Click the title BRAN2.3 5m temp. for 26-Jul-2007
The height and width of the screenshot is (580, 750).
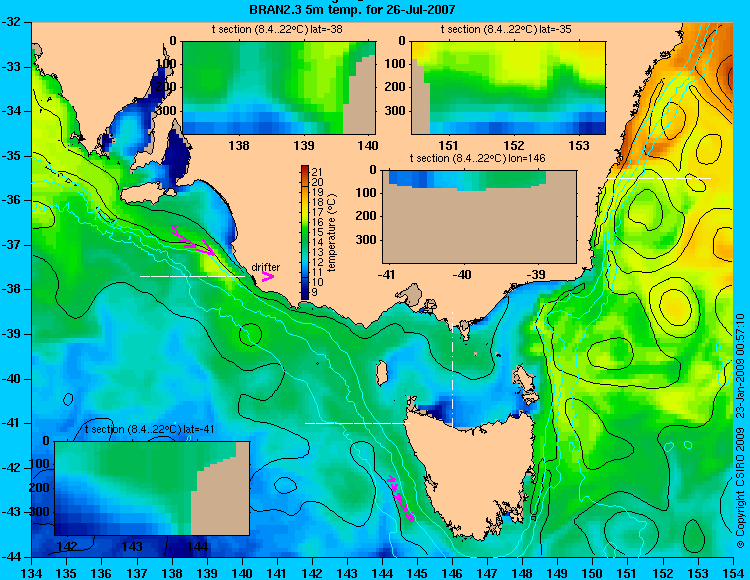[x=352, y=9]
